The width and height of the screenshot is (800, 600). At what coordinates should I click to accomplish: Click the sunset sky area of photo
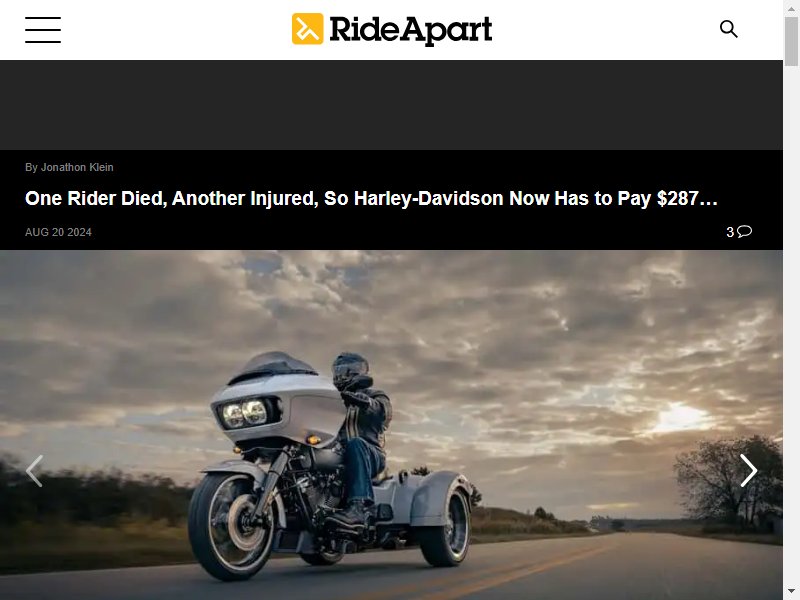[x=681, y=417]
